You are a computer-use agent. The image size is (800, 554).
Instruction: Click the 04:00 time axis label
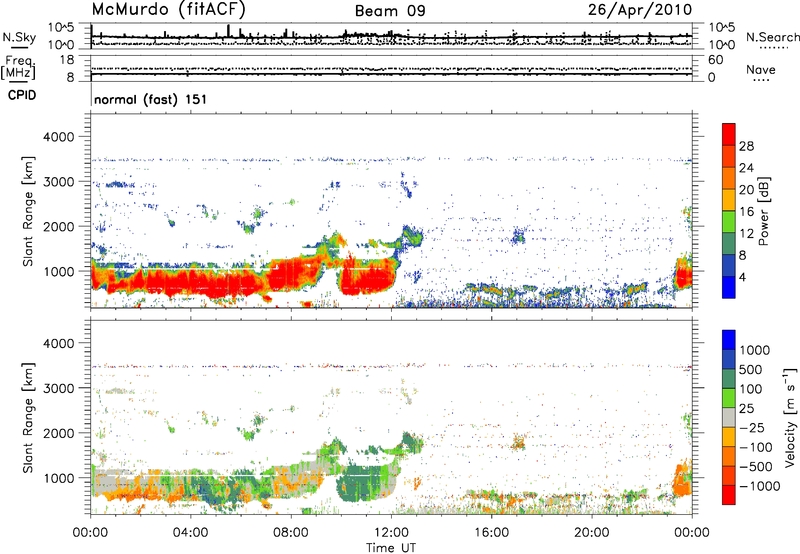click(190, 533)
